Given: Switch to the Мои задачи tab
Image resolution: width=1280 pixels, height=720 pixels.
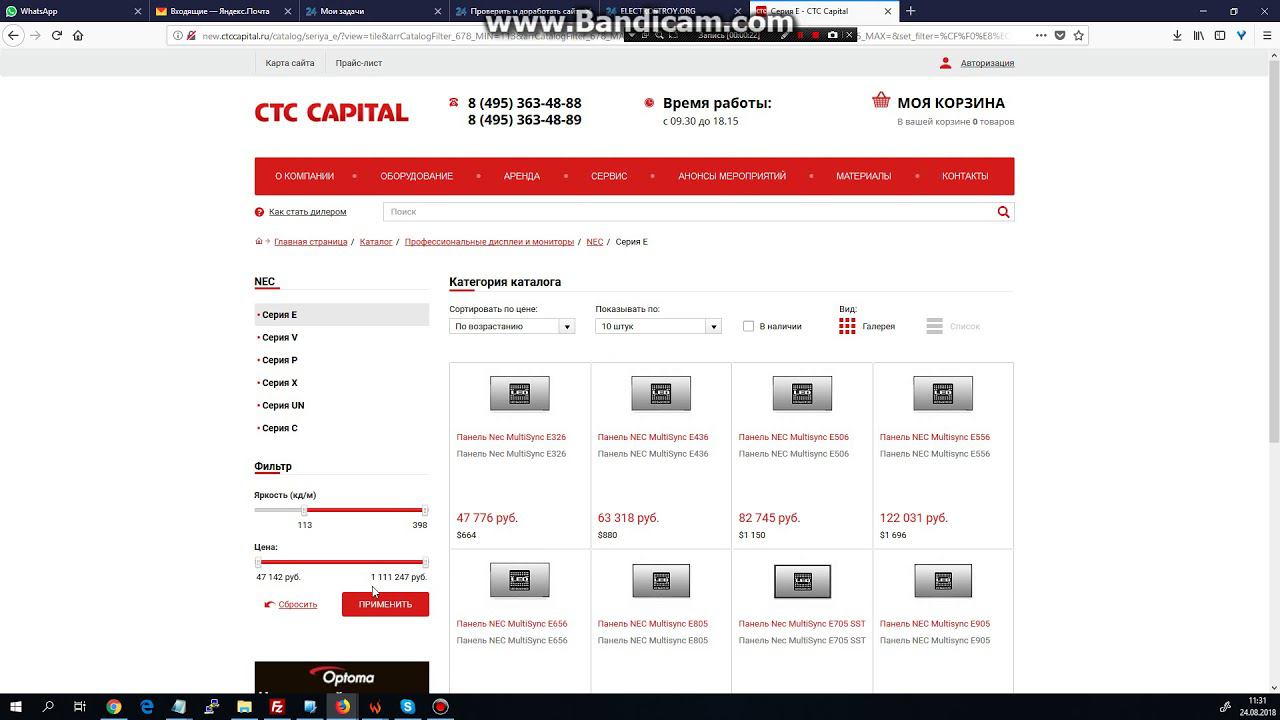Looking at the screenshot, I should click(x=372, y=11).
